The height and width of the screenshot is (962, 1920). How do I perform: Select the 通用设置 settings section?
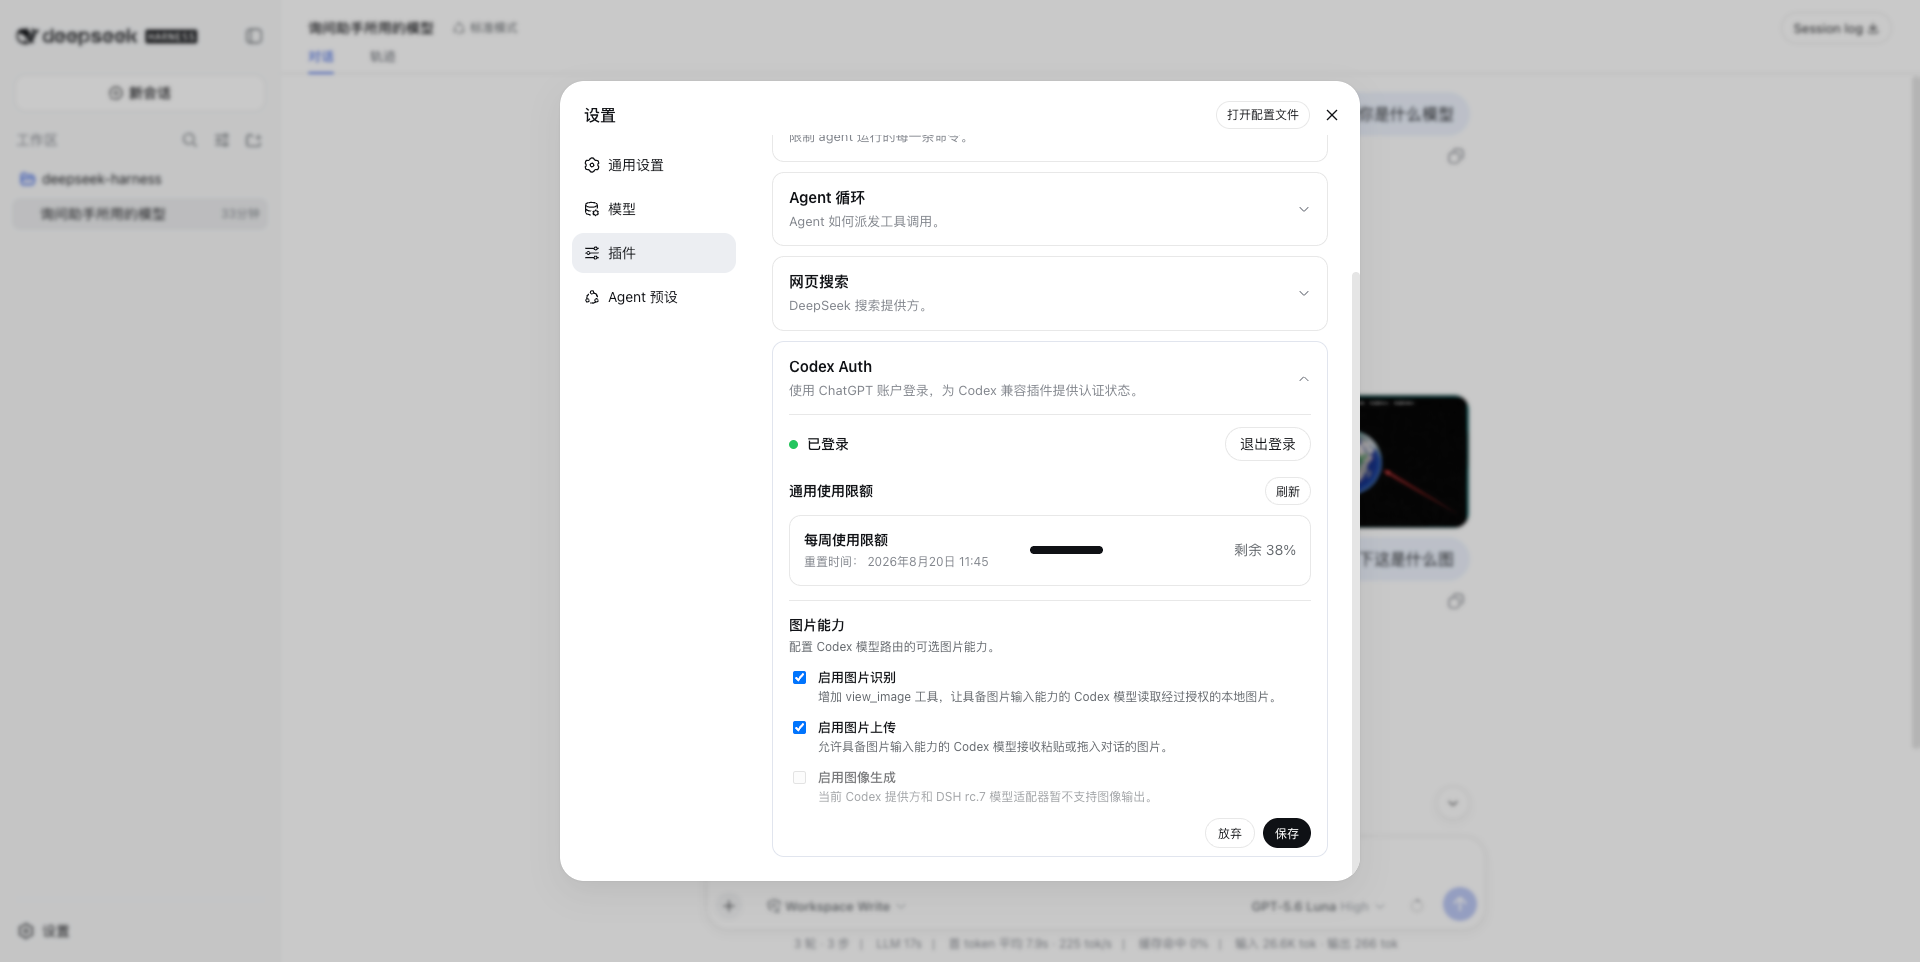tap(654, 165)
